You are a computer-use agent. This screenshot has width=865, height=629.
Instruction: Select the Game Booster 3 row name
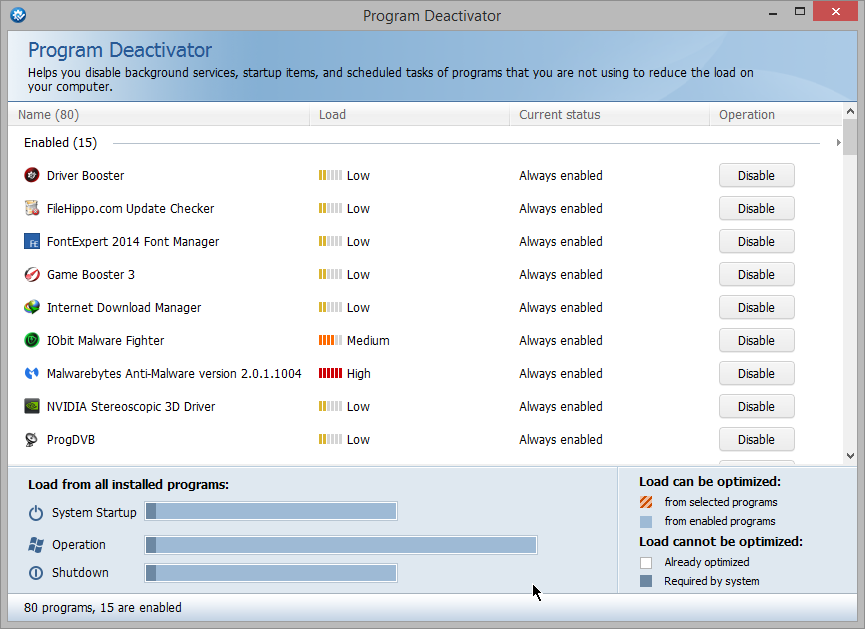[x=90, y=275]
